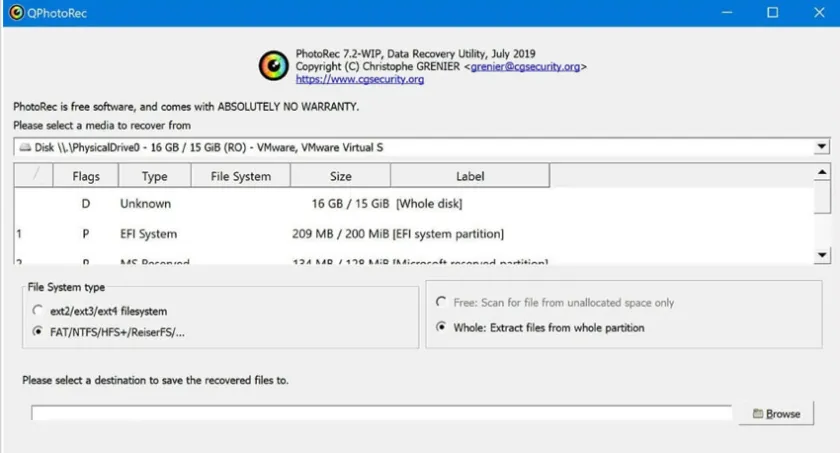Image resolution: width=840 pixels, height=453 pixels.
Task: Select ext2/ext3/ext4 filesystem radio button
Action: coord(39,311)
